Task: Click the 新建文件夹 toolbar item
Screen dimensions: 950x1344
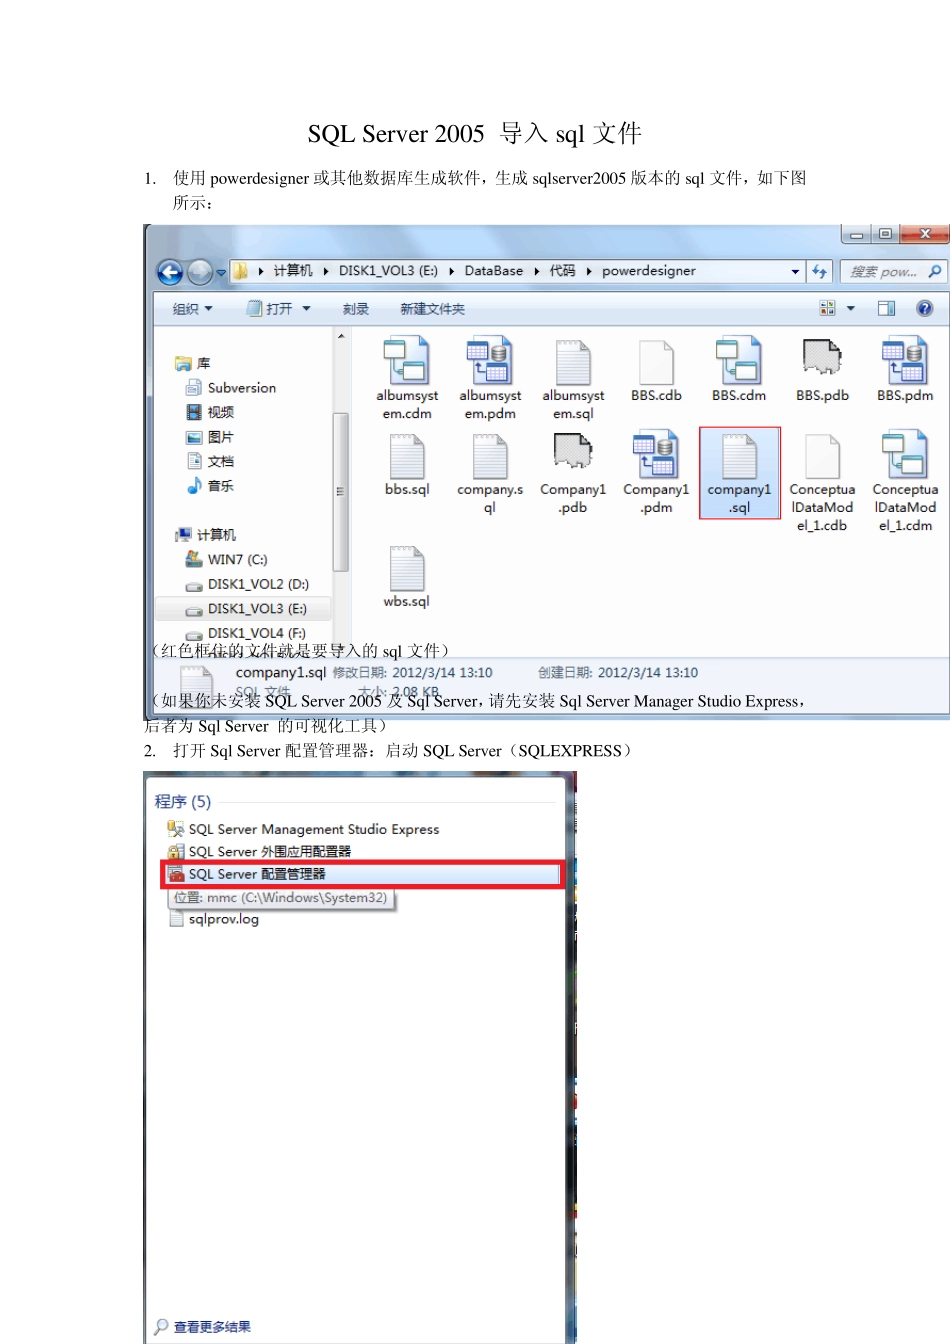Action: click(433, 309)
